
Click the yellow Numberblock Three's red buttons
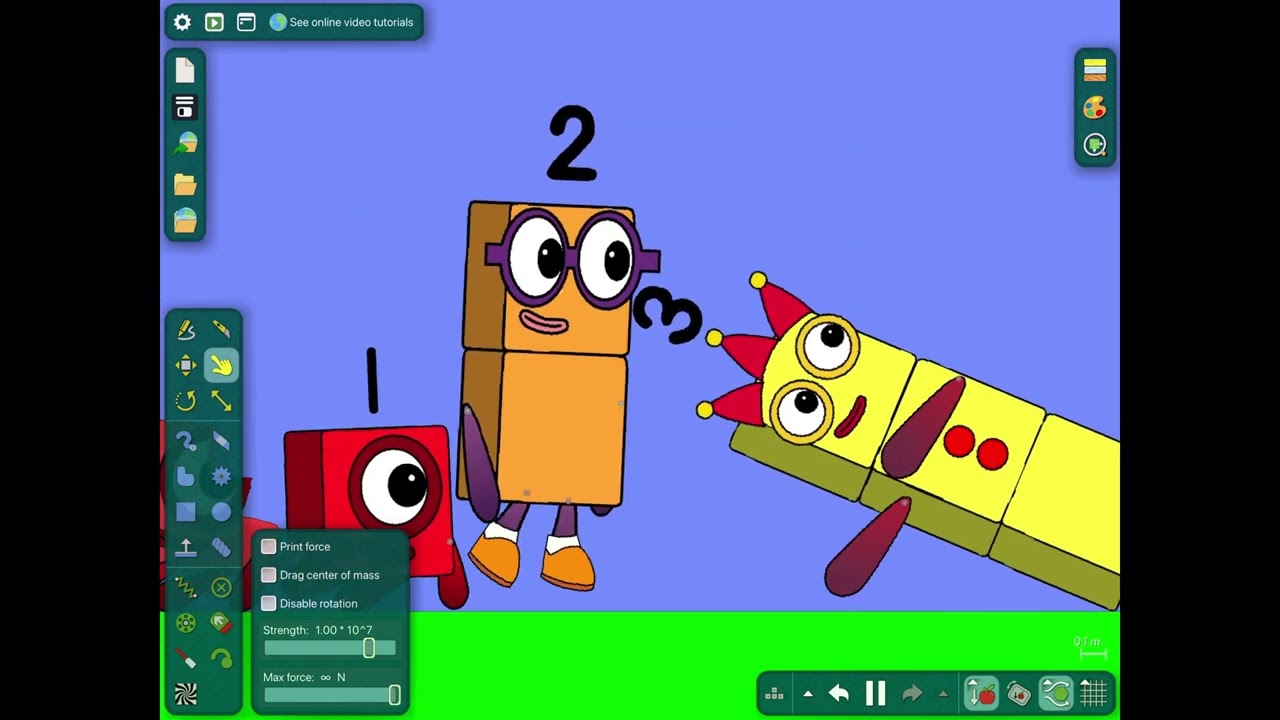point(976,447)
